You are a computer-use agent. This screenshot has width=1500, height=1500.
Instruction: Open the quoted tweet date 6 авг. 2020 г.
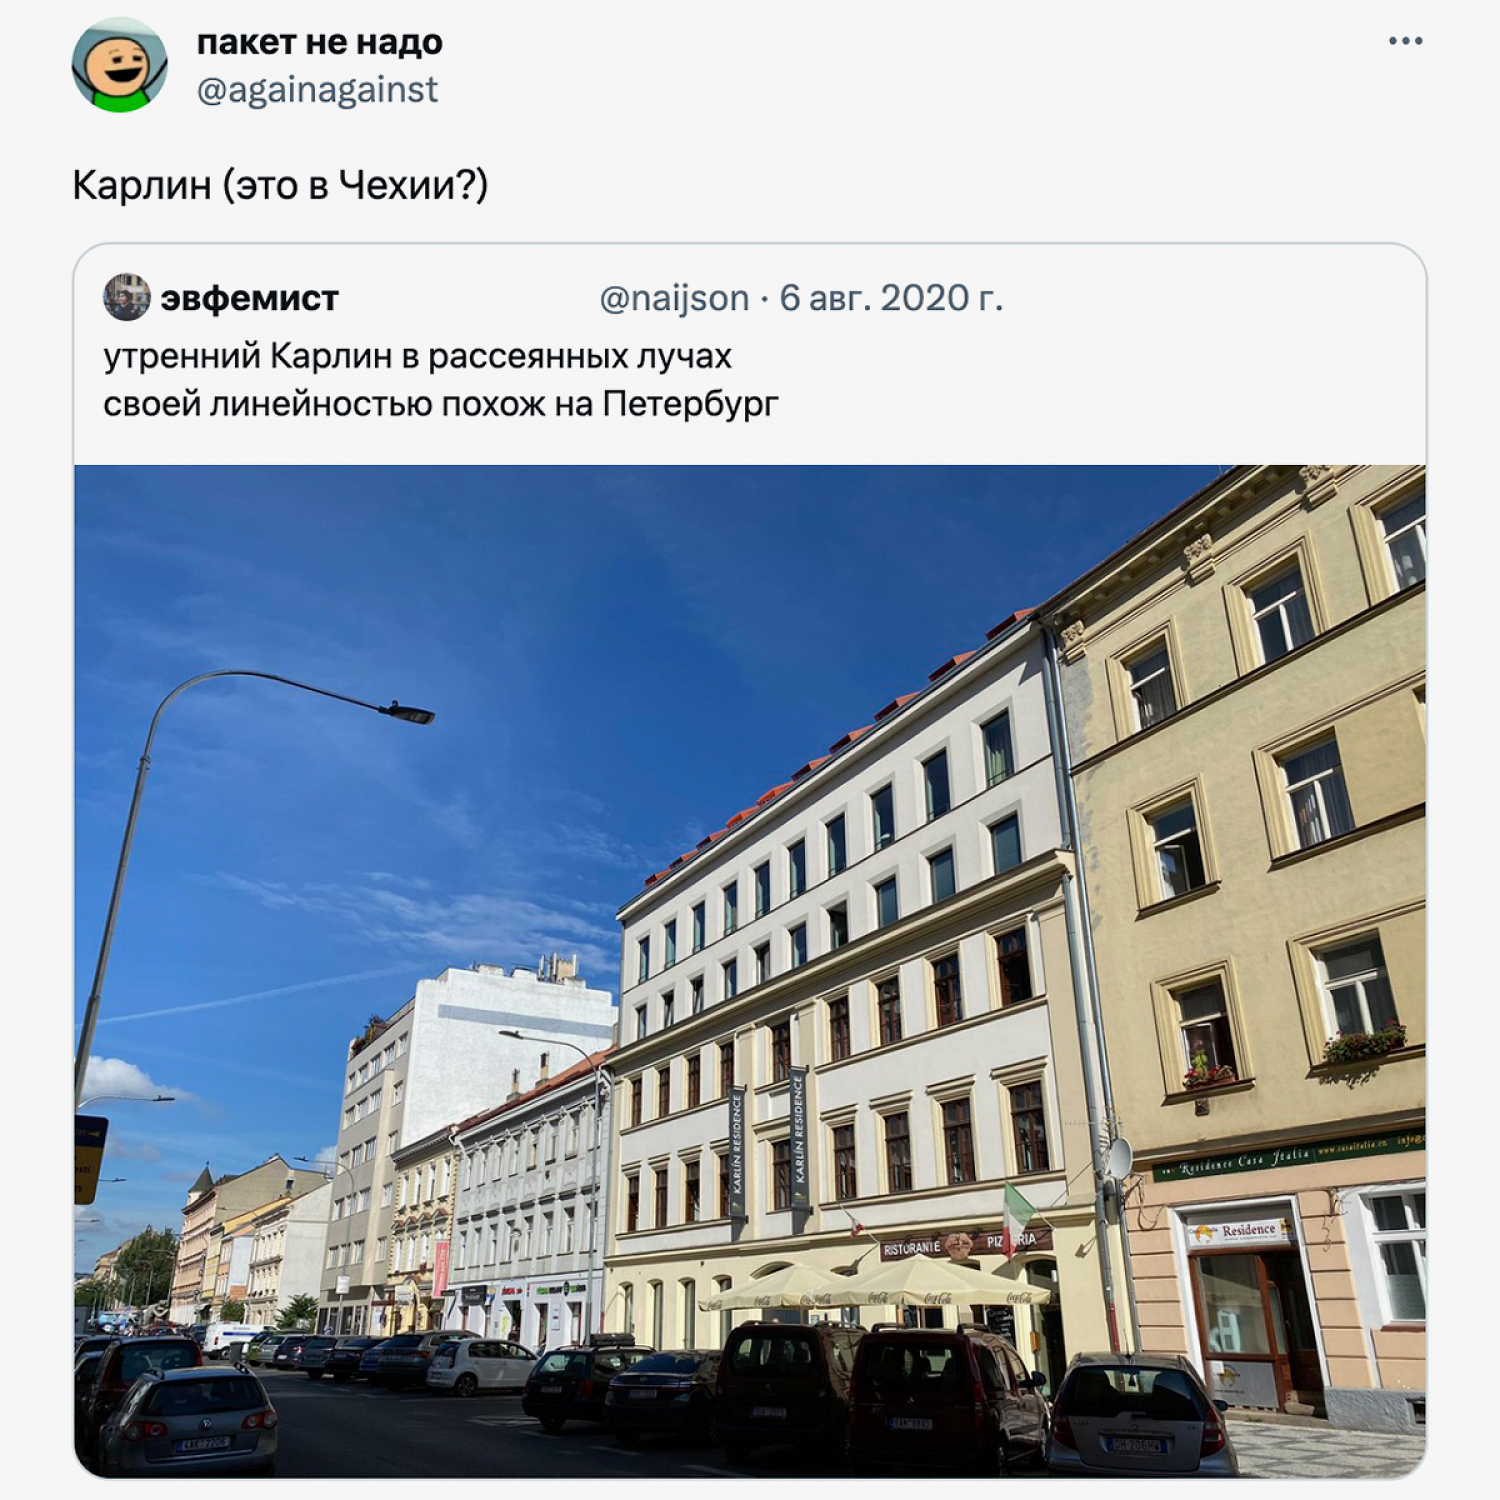tap(891, 298)
